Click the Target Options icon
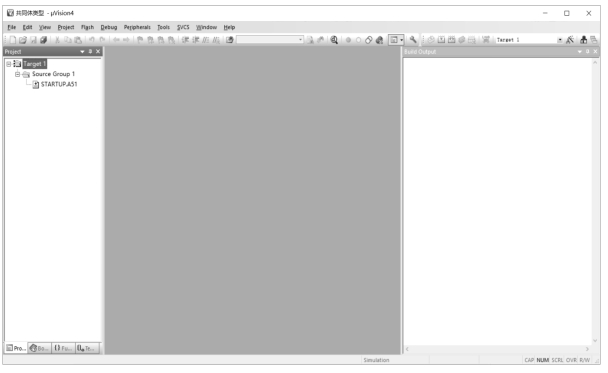Screen dimensions: 608x373 point(570,40)
